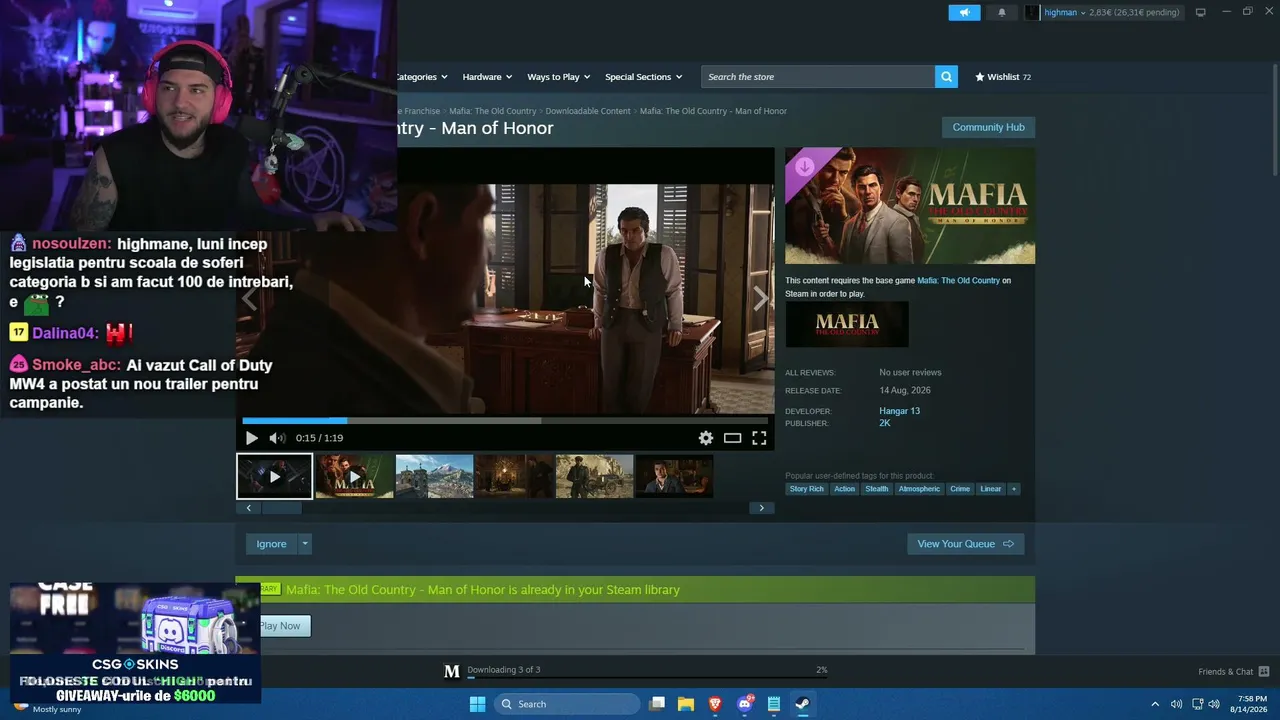Click the Ignore button
The height and width of the screenshot is (720, 1280).
pyautogui.click(x=271, y=544)
